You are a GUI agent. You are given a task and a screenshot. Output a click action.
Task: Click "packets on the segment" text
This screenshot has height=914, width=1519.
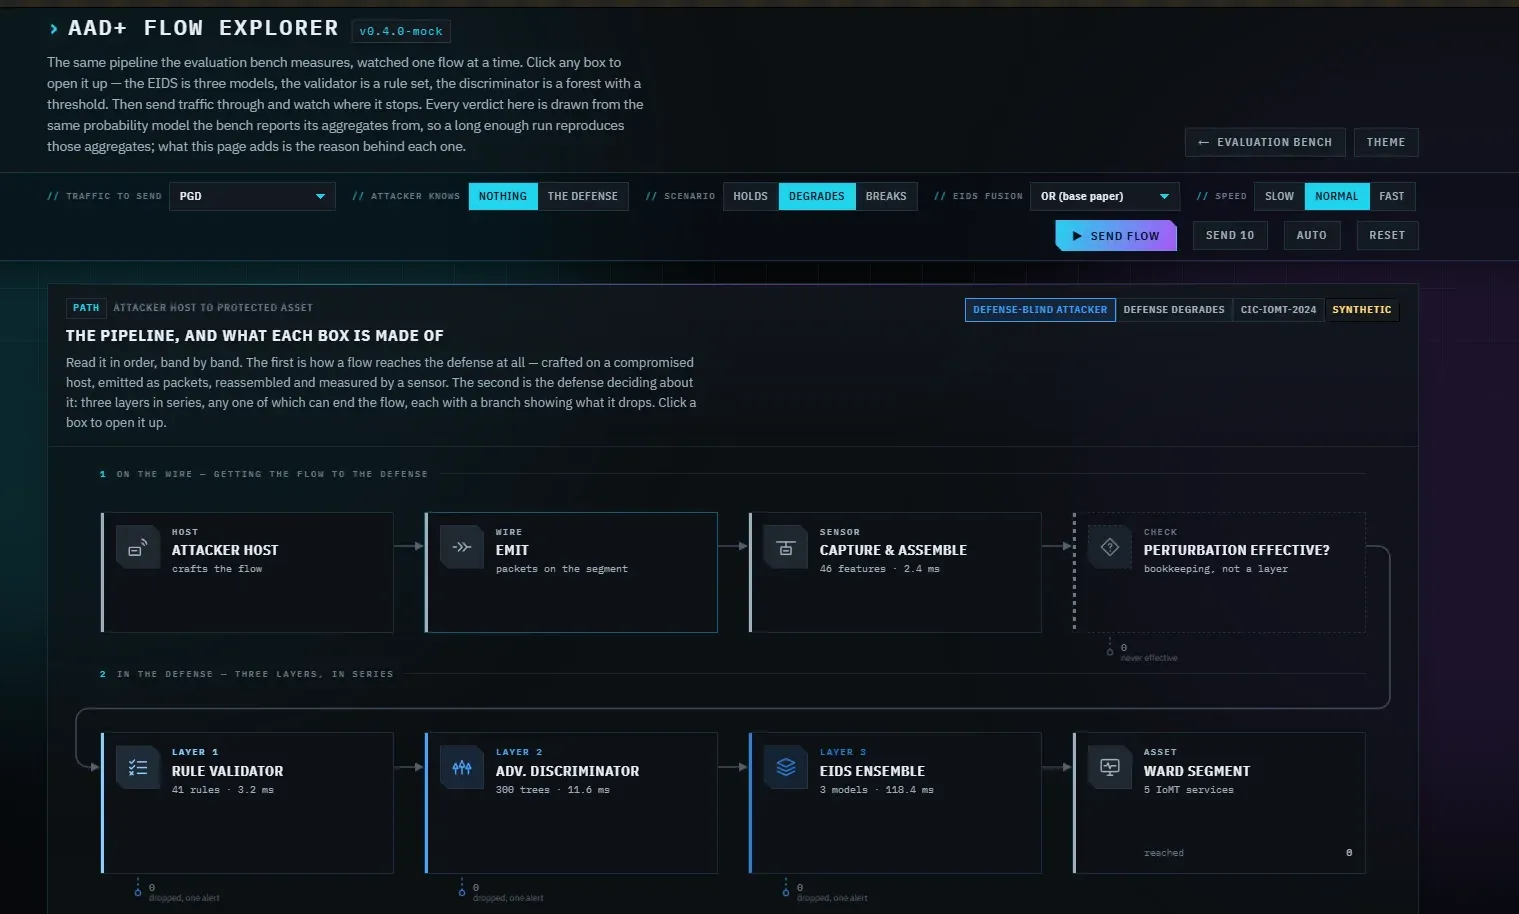coord(561,569)
